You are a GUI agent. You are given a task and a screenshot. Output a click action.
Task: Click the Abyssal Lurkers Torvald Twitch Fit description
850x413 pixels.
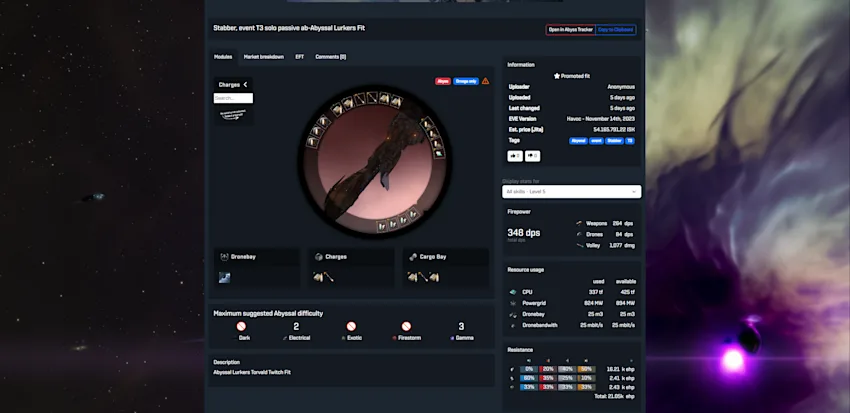[252, 372]
